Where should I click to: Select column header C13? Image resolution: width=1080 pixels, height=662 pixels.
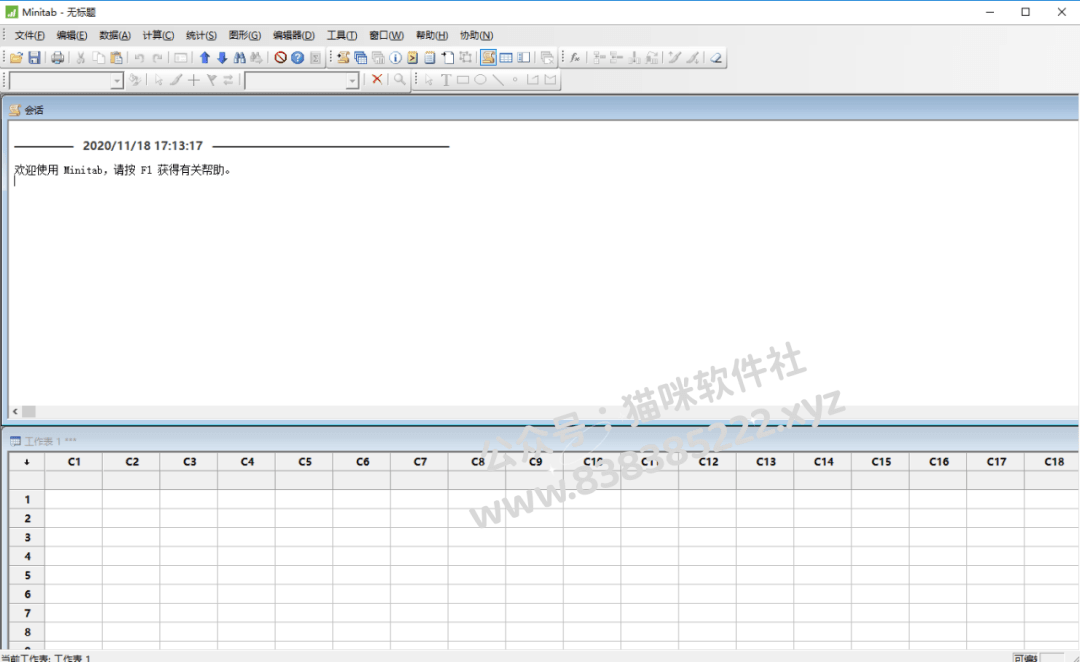click(765, 462)
